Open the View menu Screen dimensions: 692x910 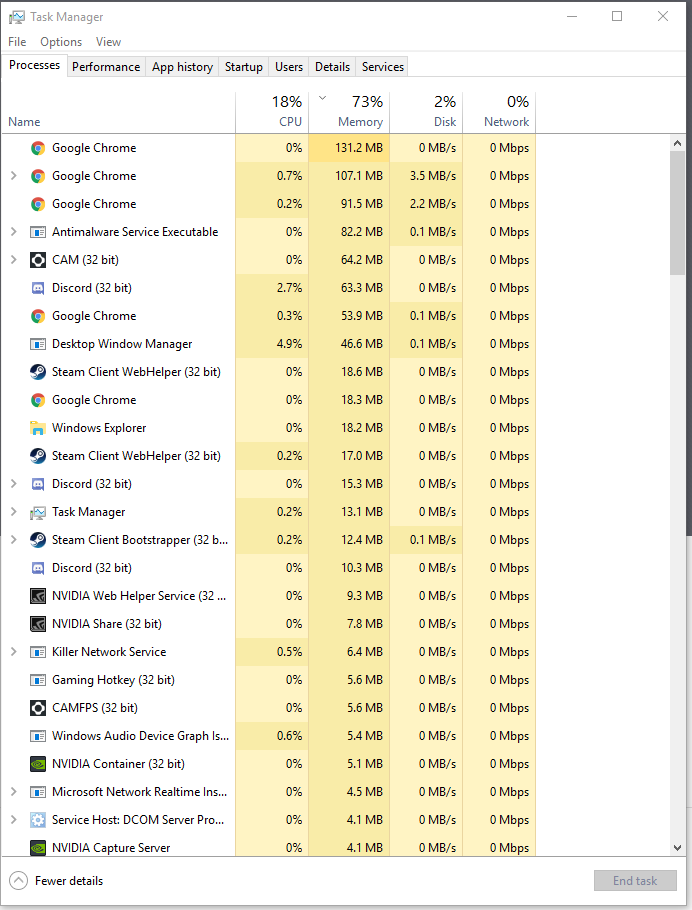(x=109, y=42)
